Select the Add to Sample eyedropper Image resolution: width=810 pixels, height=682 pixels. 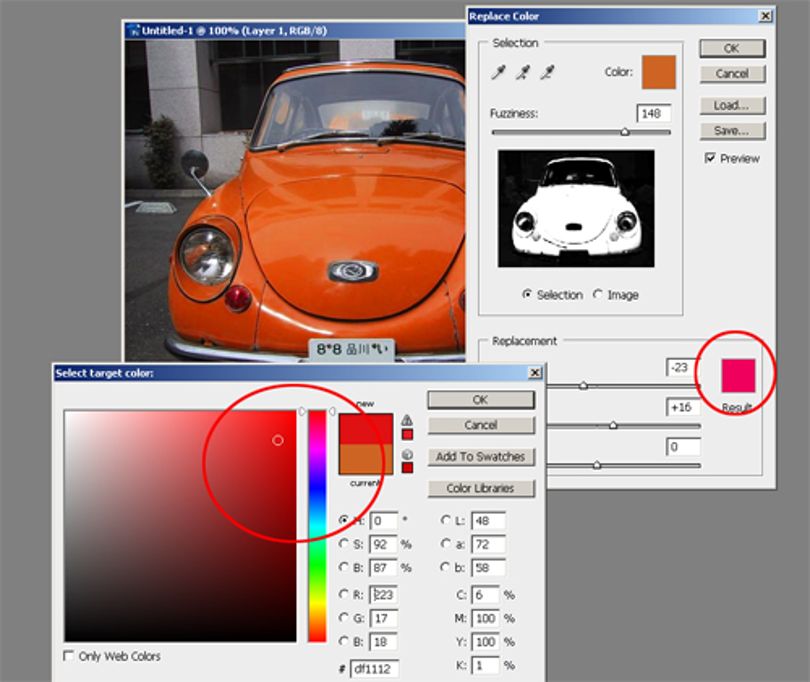pyautogui.click(x=523, y=72)
